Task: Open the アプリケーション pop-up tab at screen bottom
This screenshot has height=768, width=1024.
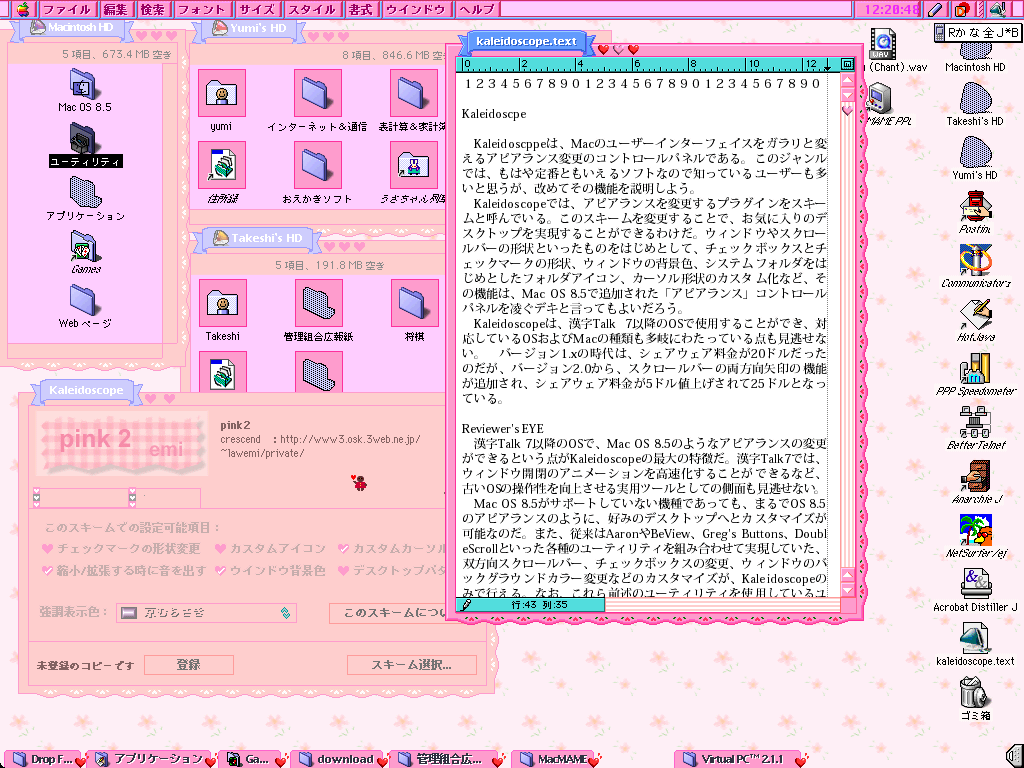Action: [152, 759]
